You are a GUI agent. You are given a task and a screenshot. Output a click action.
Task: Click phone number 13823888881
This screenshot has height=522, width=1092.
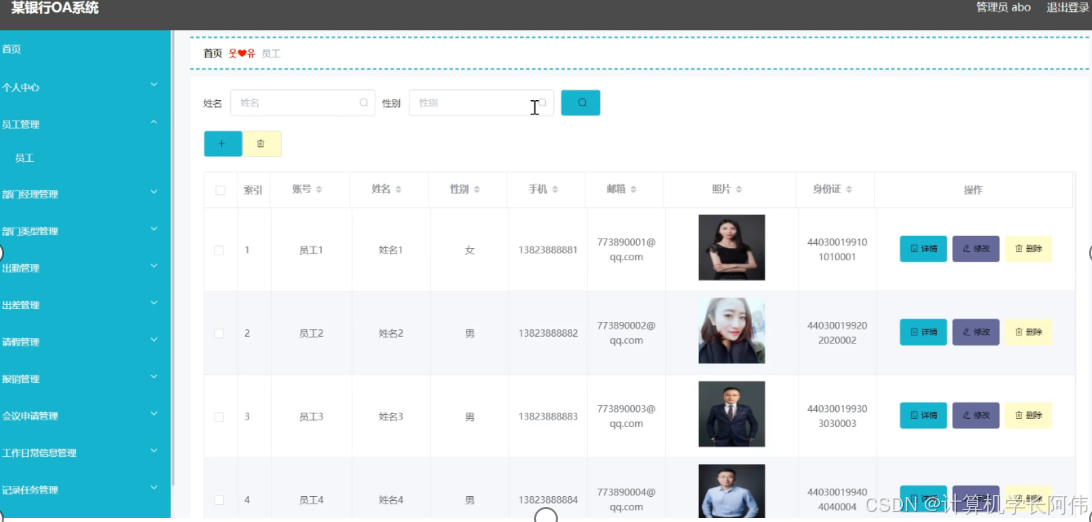548,250
